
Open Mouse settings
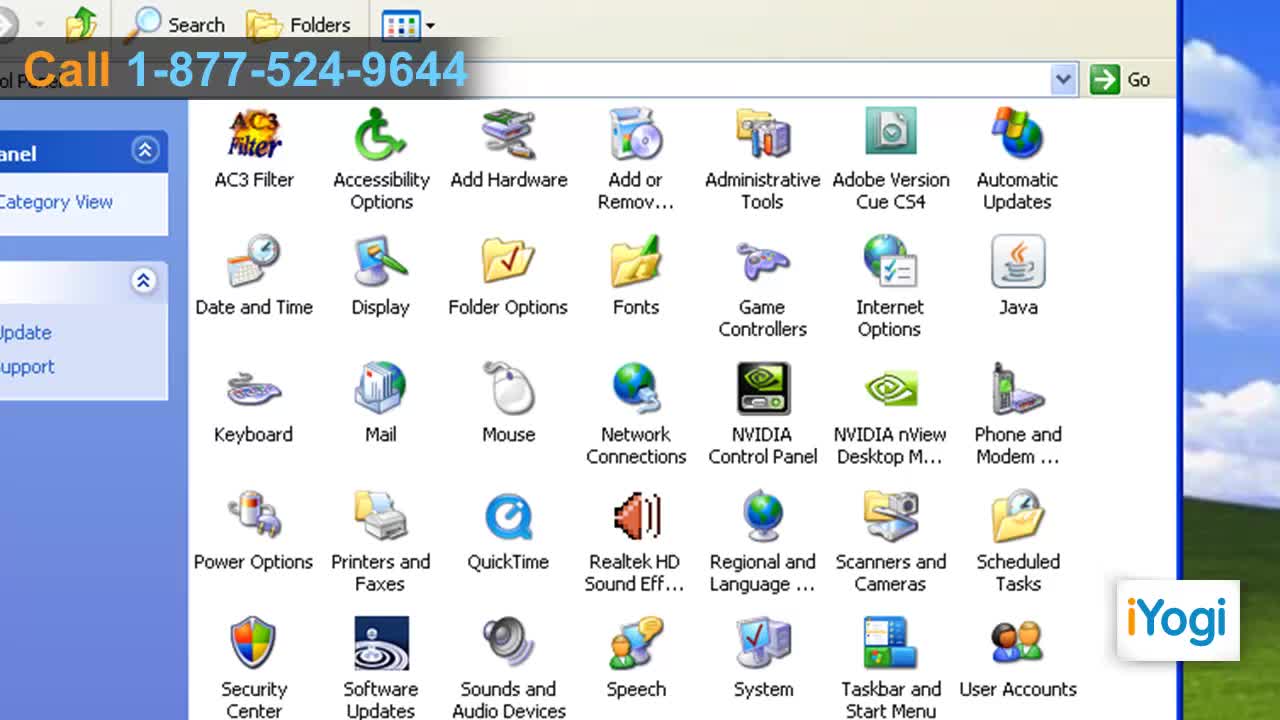coord(508,404)
